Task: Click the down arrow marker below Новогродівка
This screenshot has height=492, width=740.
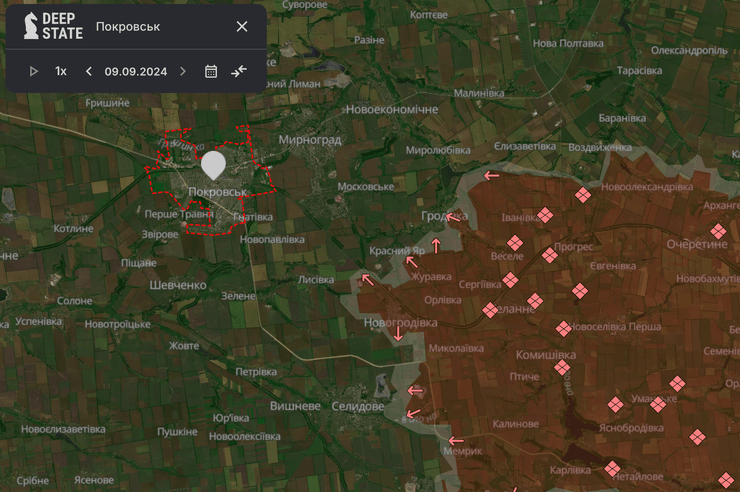Action: pyautogui.click(x=399, y=334)
